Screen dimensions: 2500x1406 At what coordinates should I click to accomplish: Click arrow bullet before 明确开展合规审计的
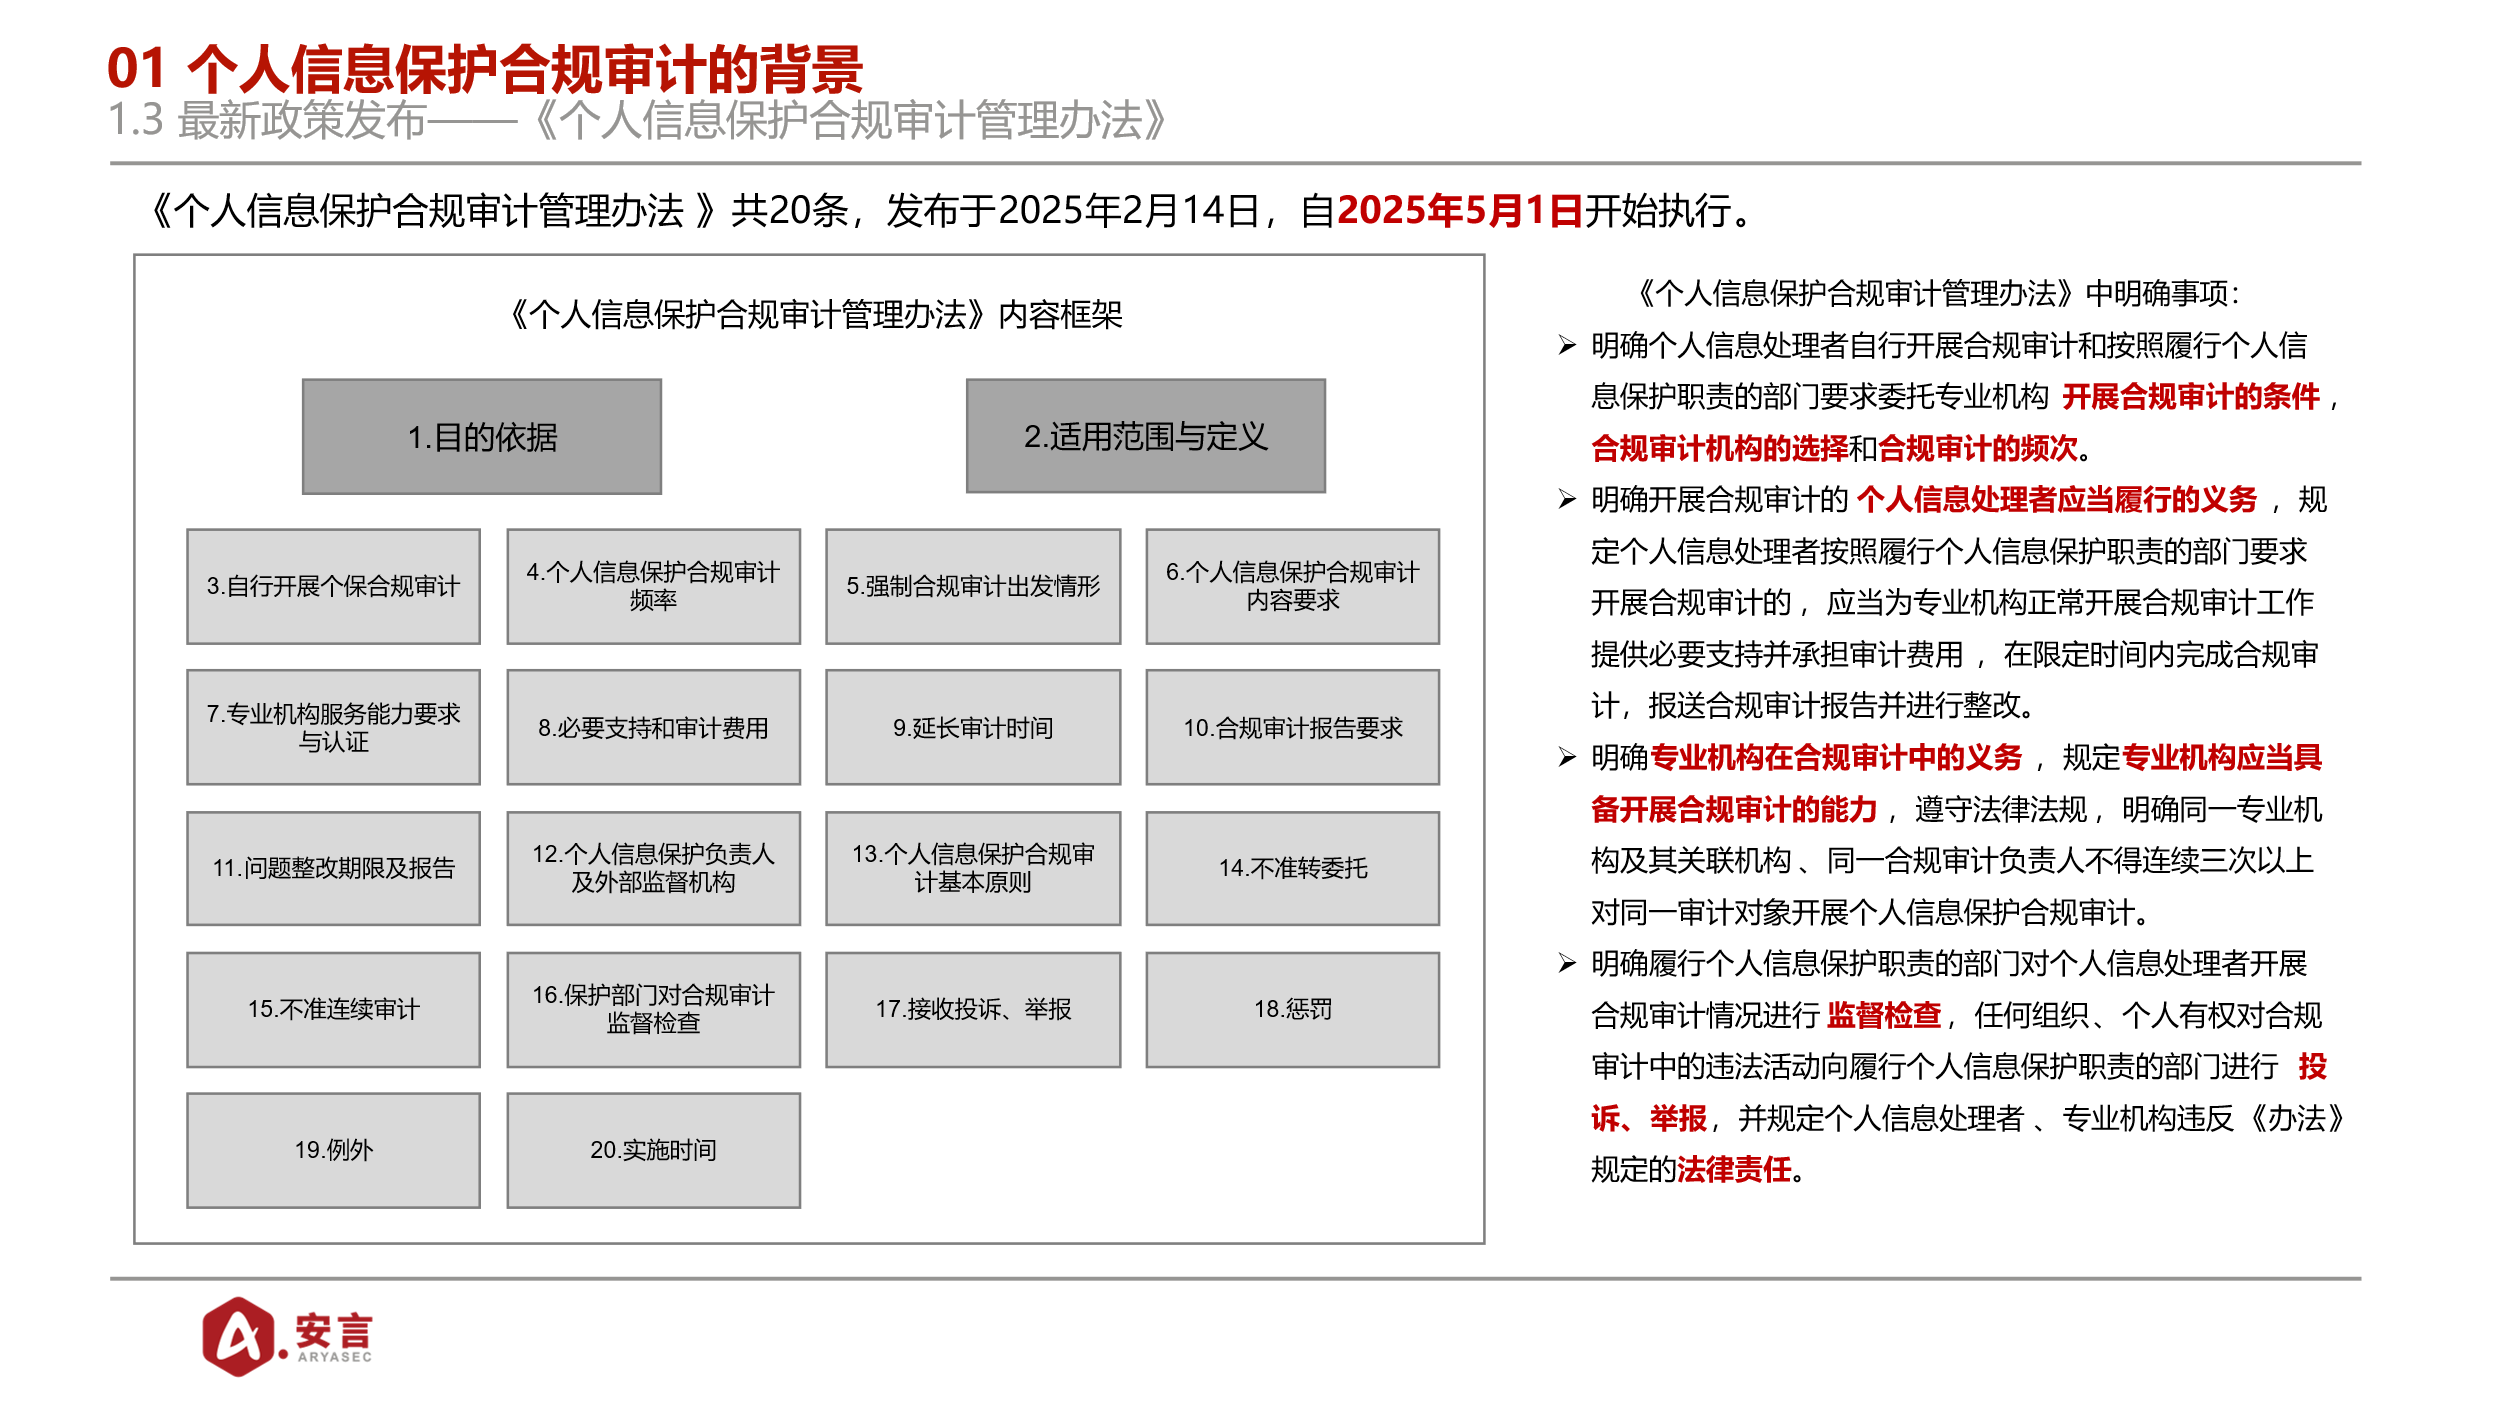pos(1567,500)
